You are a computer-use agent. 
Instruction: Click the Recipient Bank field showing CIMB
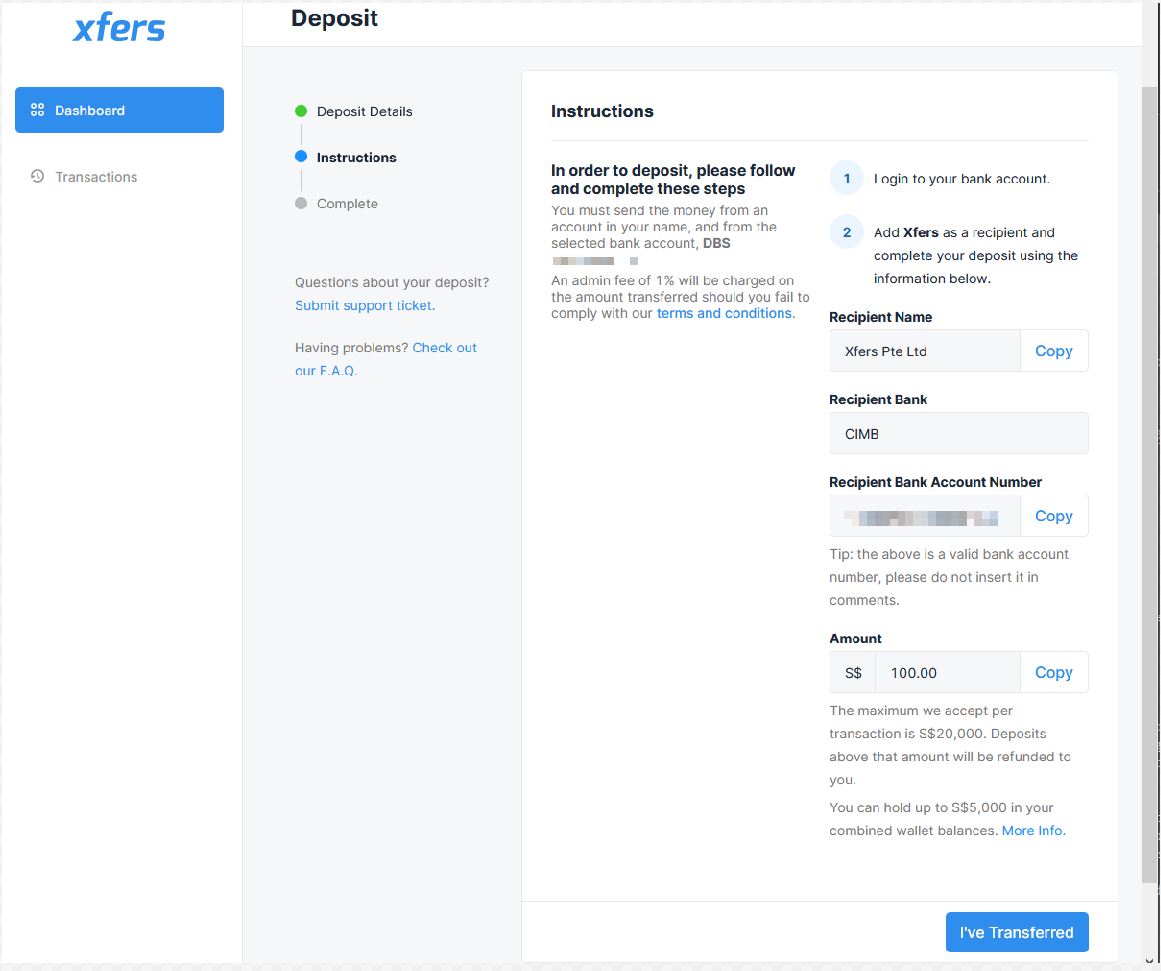959,433
